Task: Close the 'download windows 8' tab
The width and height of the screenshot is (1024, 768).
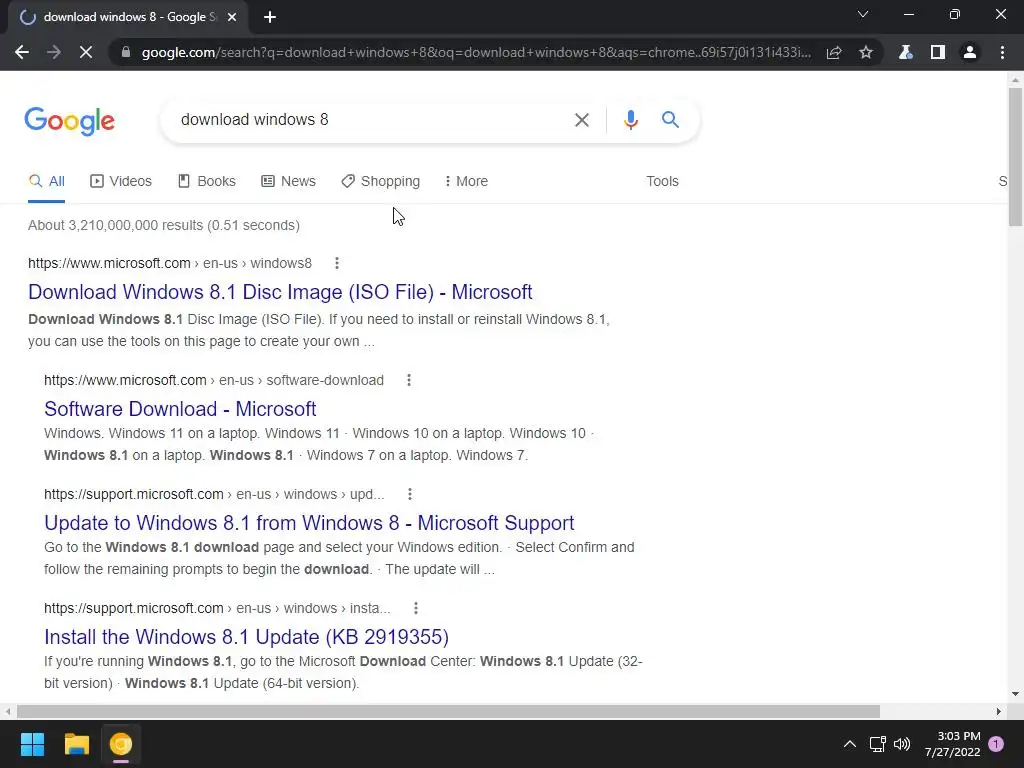Action: pos(232,17)
